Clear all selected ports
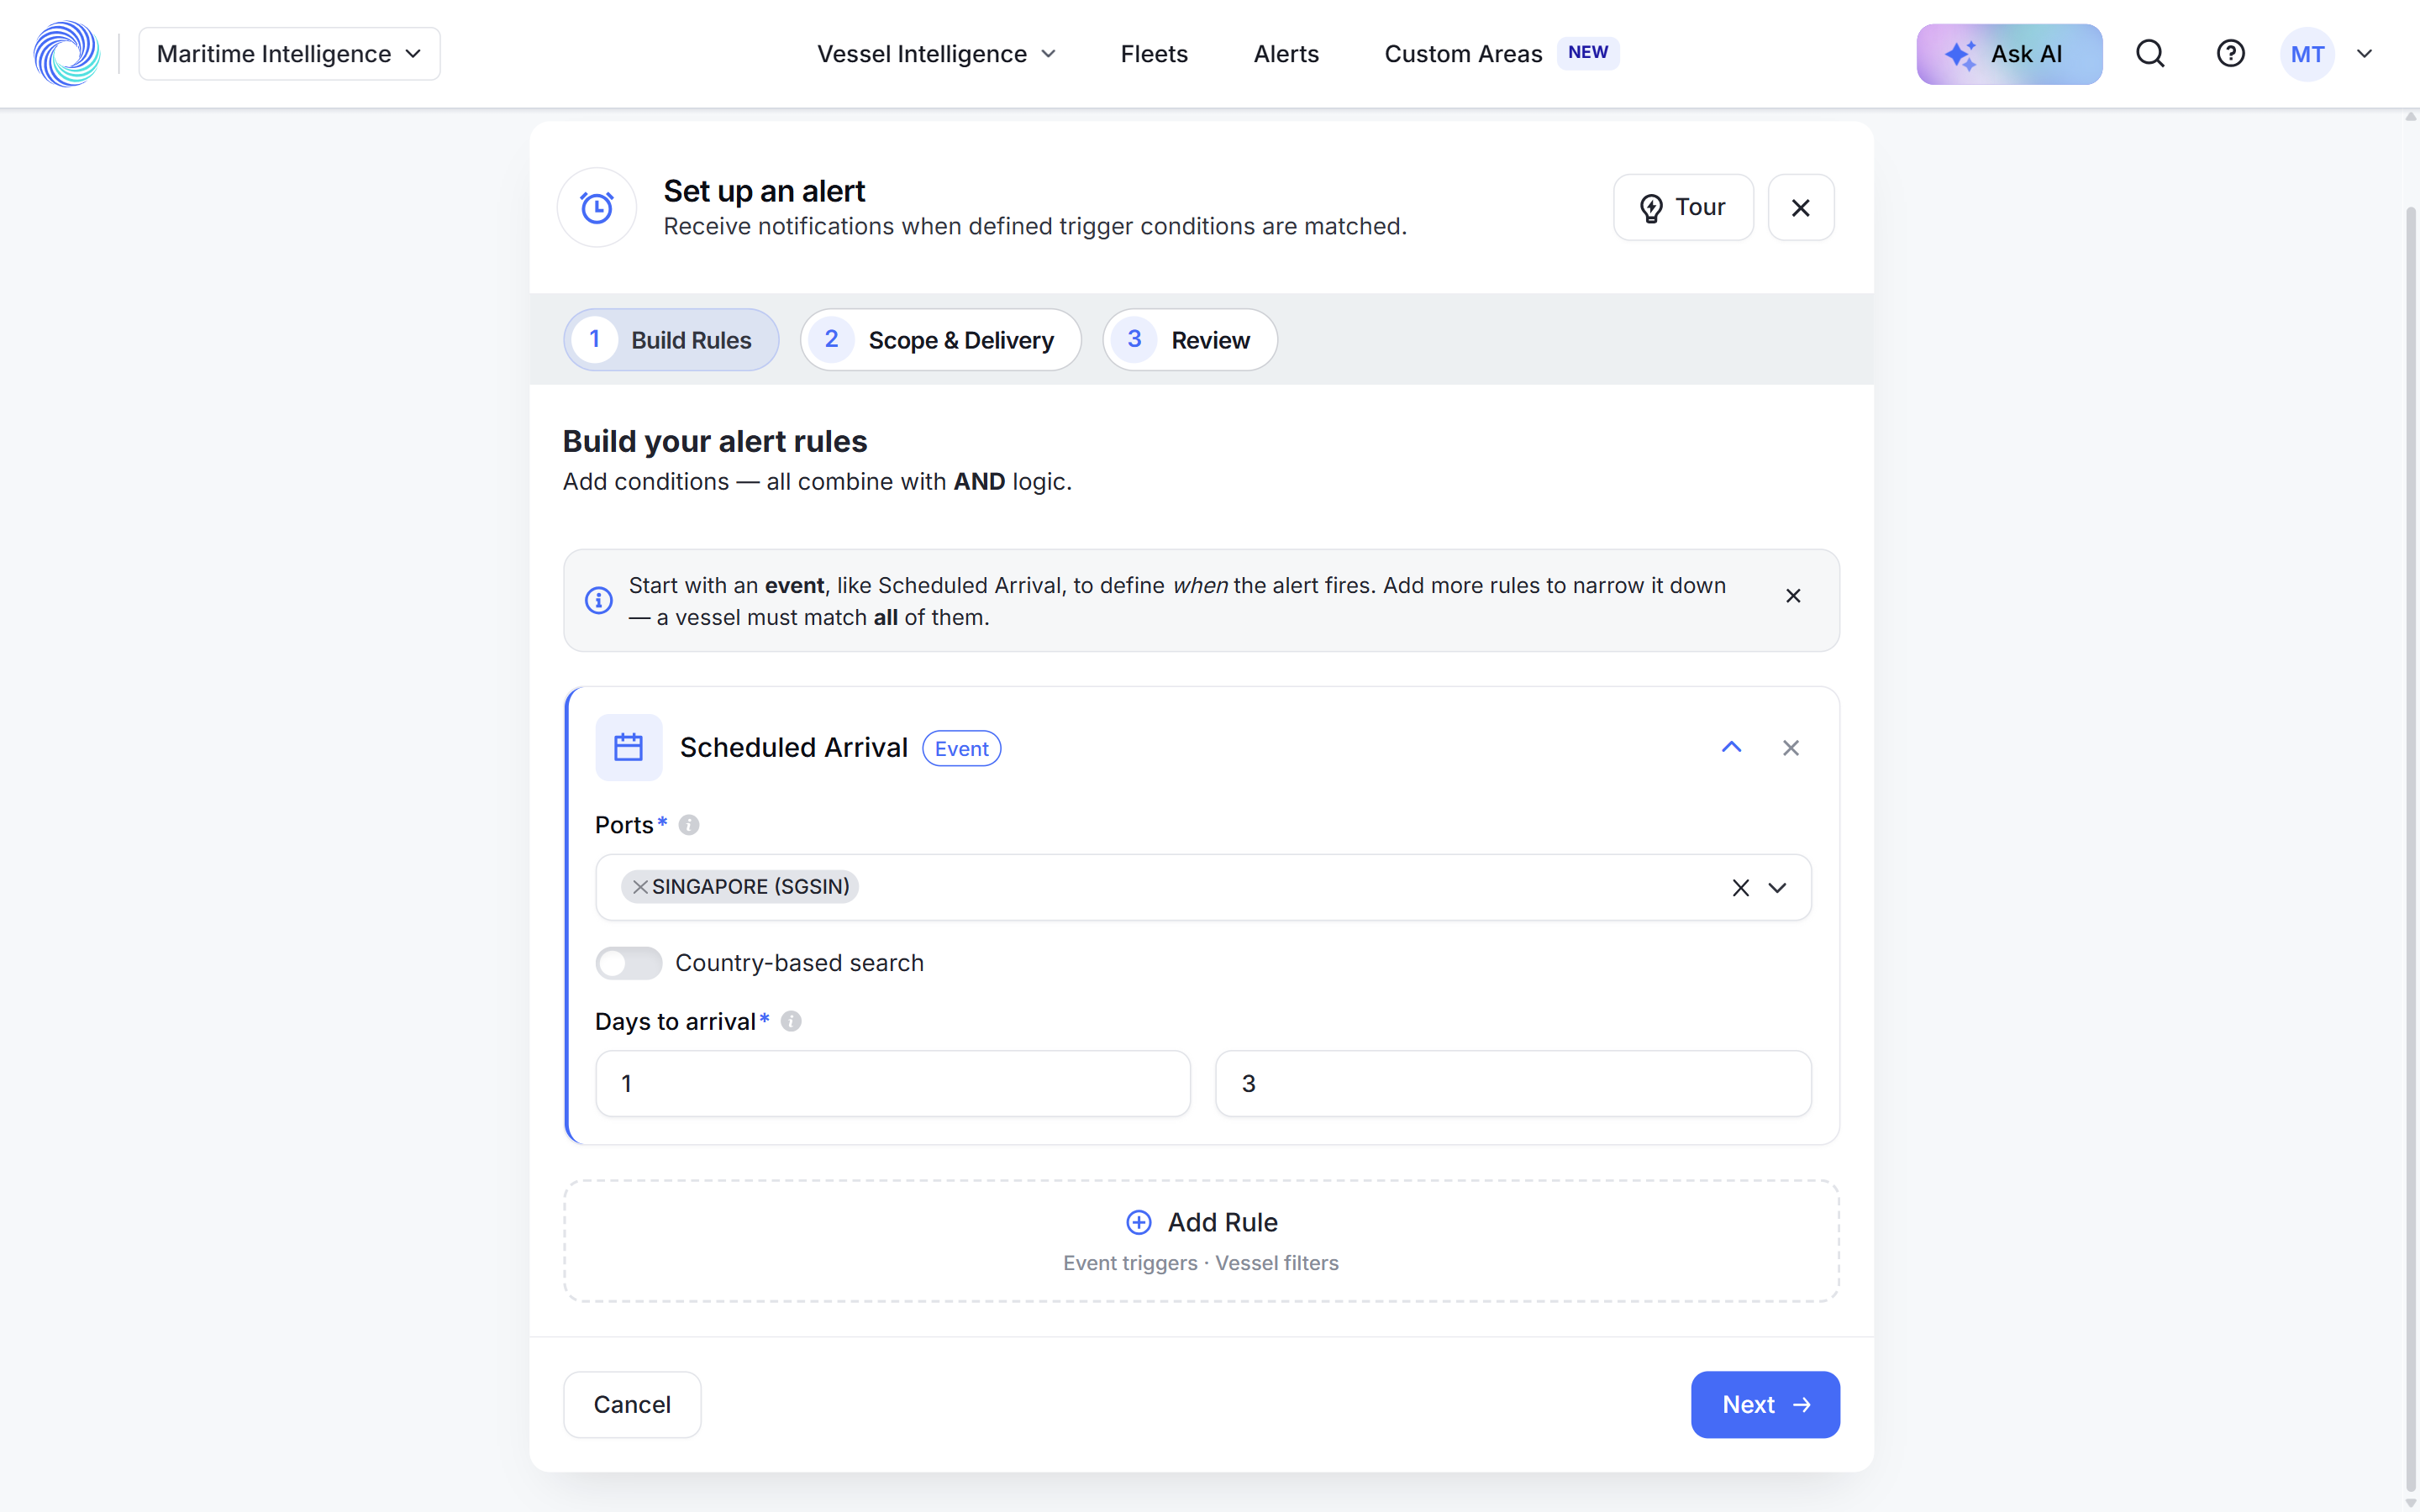This screenshot has height=1512, width=2420. 1740,888
